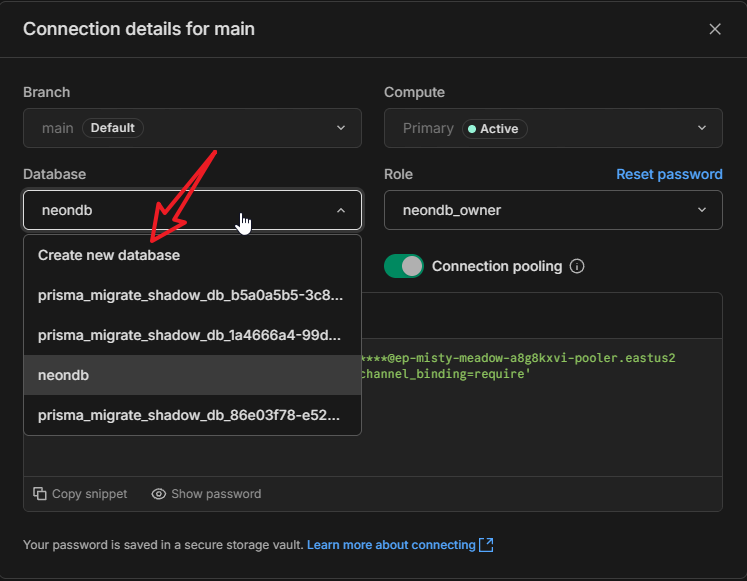Click the Show password eye icon
The width and height of the screenshot is (747, 581).
pos(159,494)
